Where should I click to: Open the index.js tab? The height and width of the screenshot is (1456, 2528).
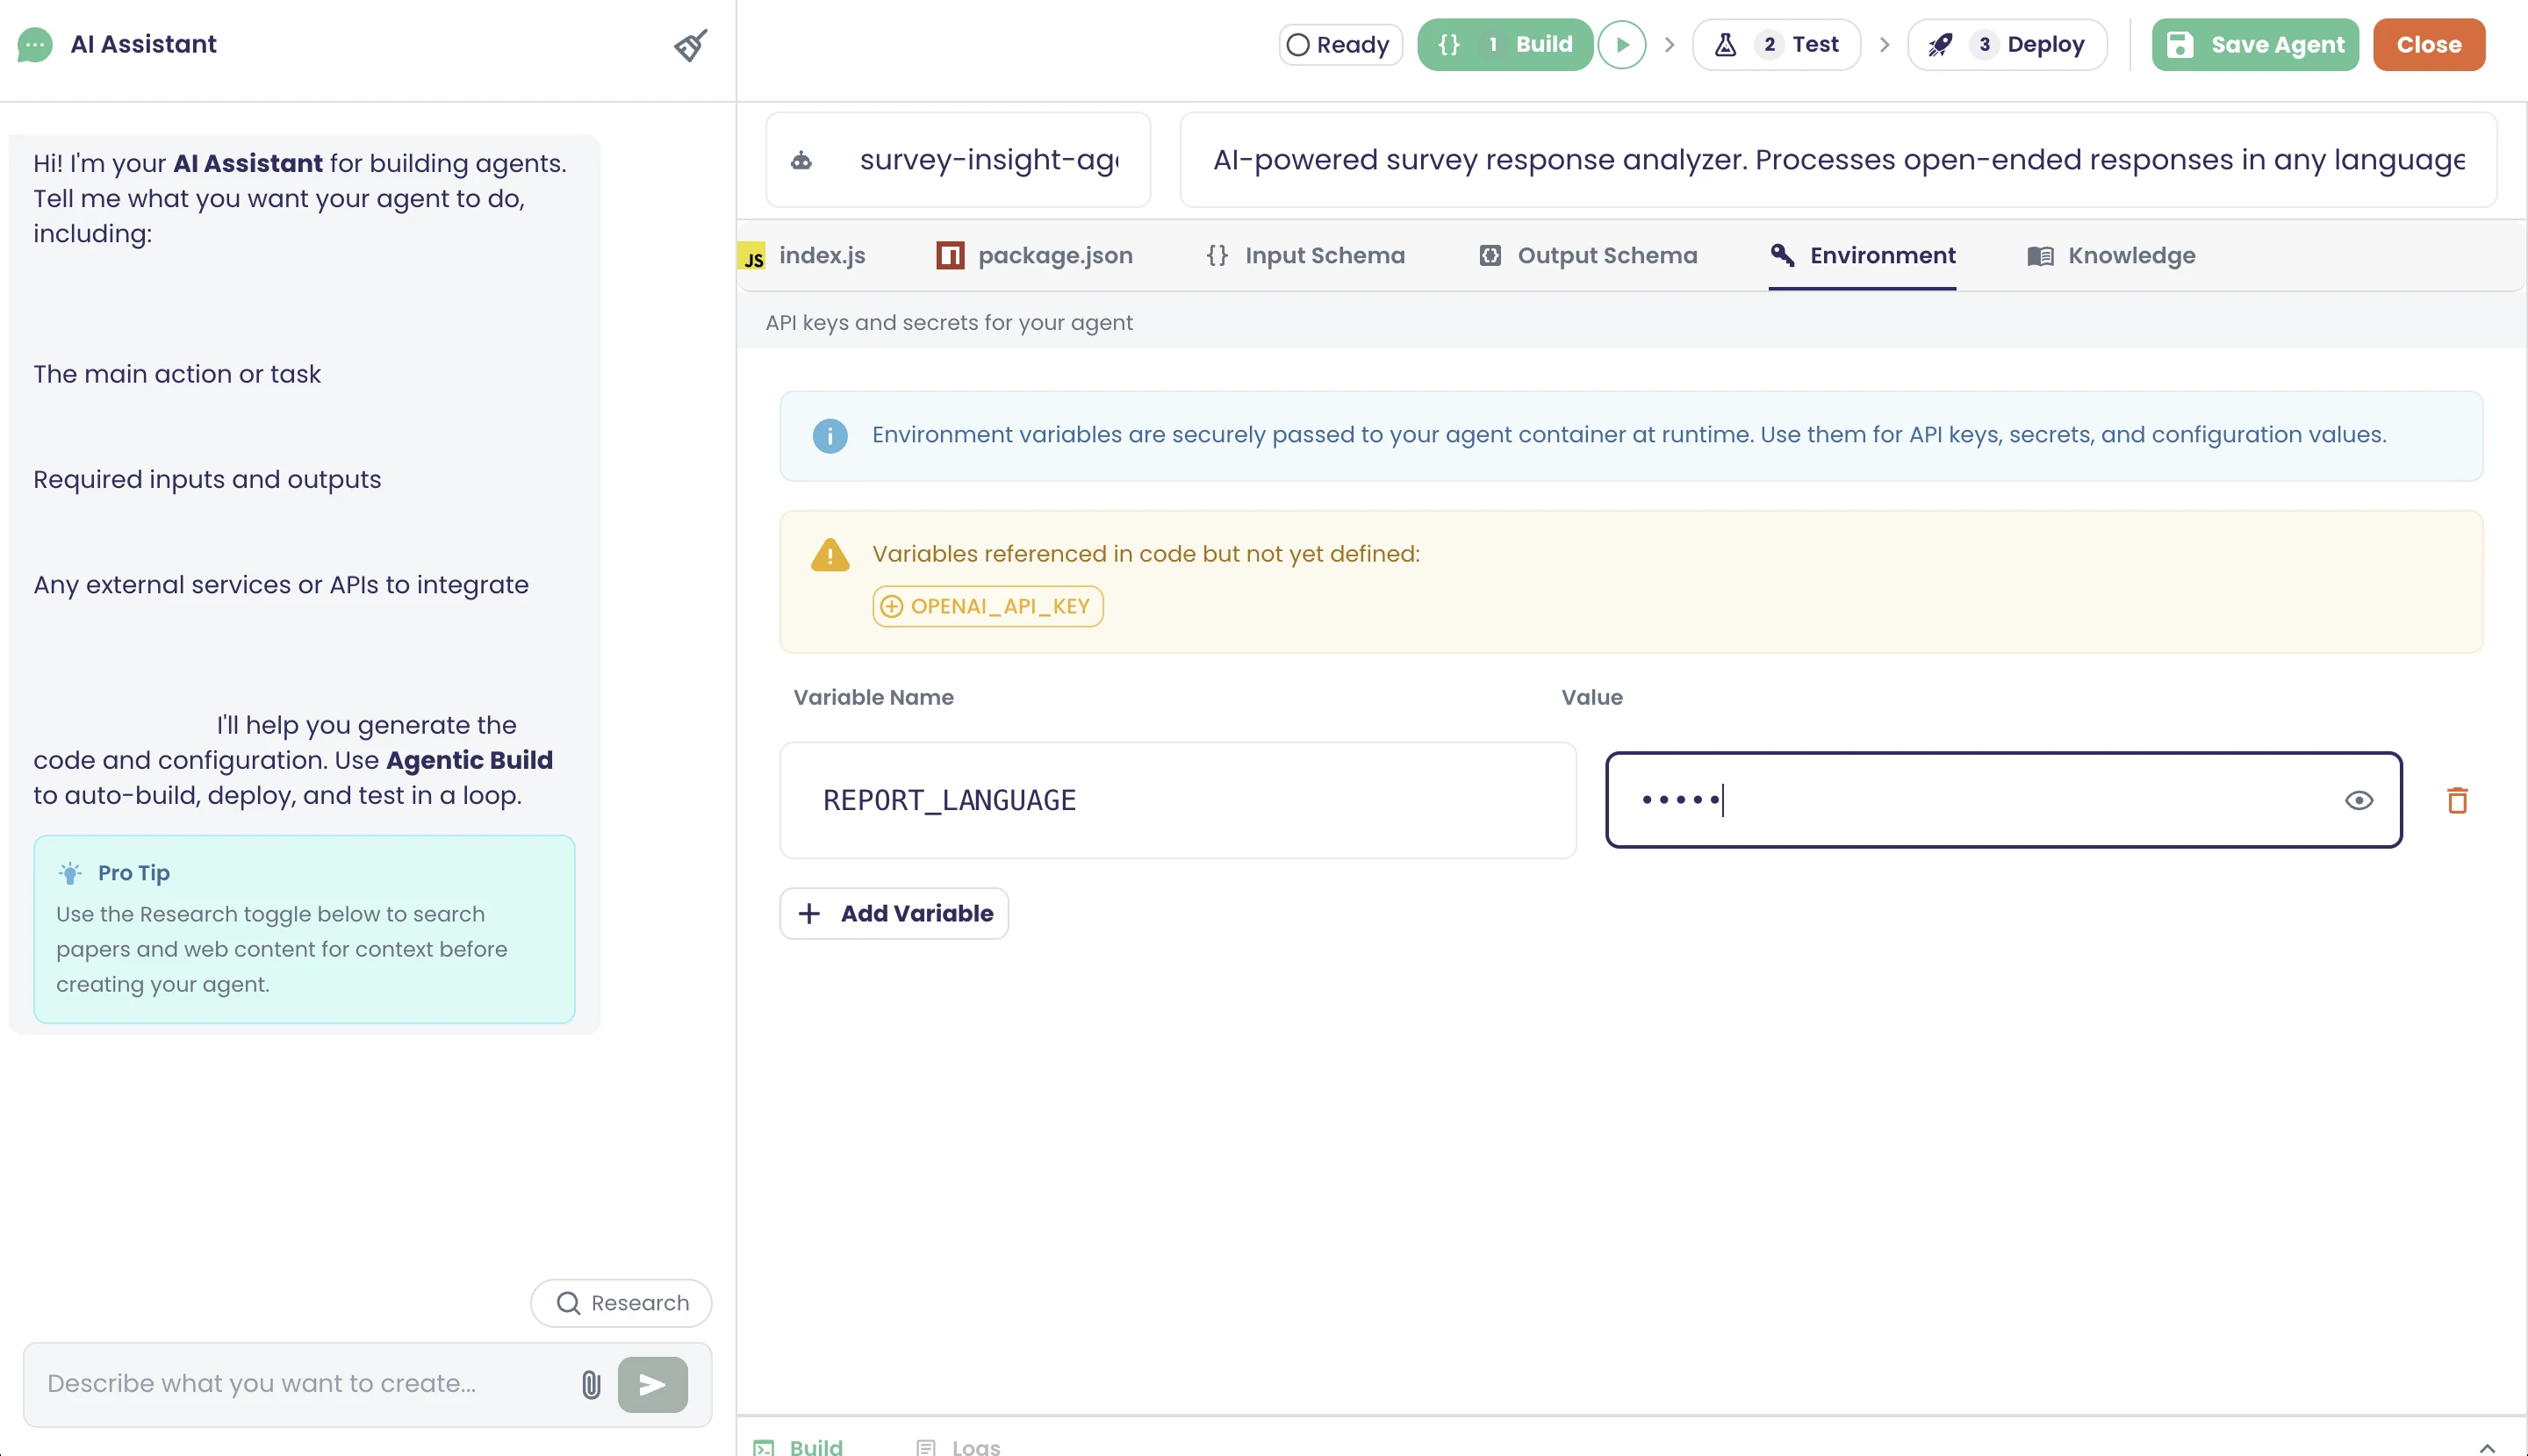[802, 256]
